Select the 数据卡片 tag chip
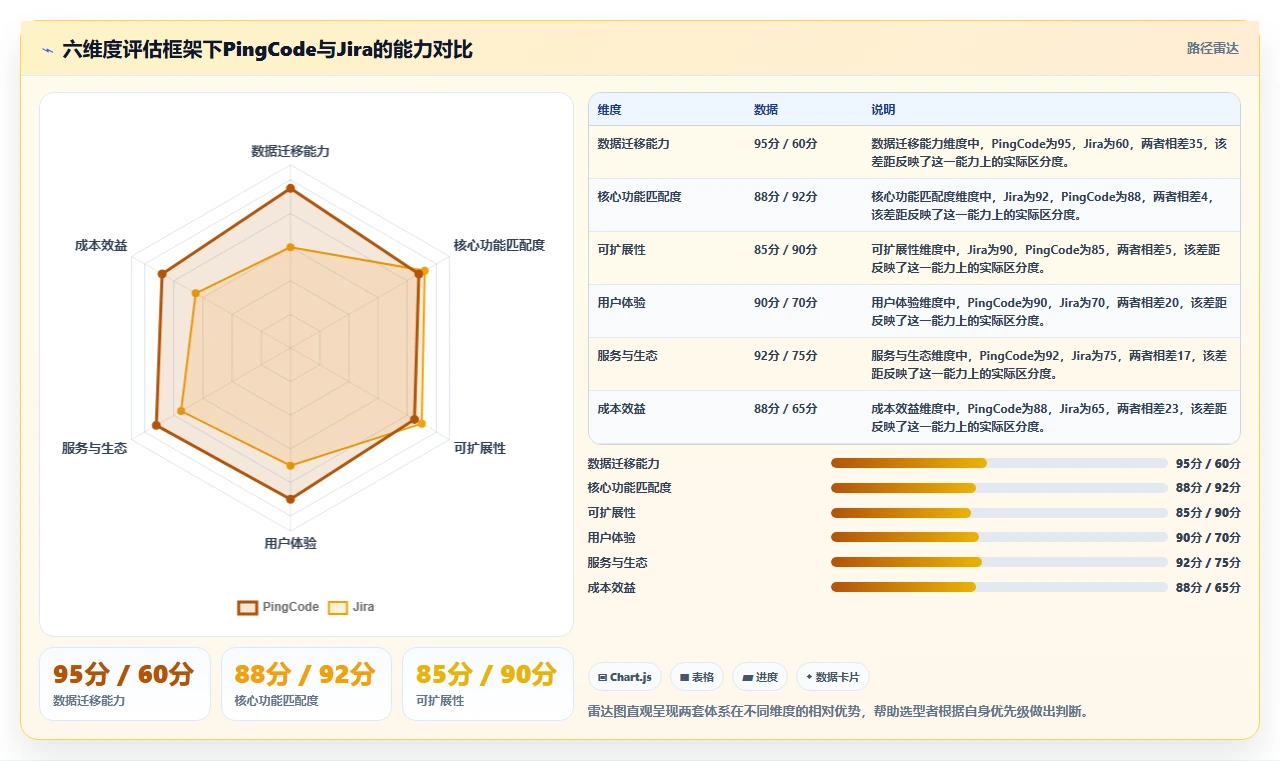Screen dimensions: 1280x761 (x=832, y=677)
